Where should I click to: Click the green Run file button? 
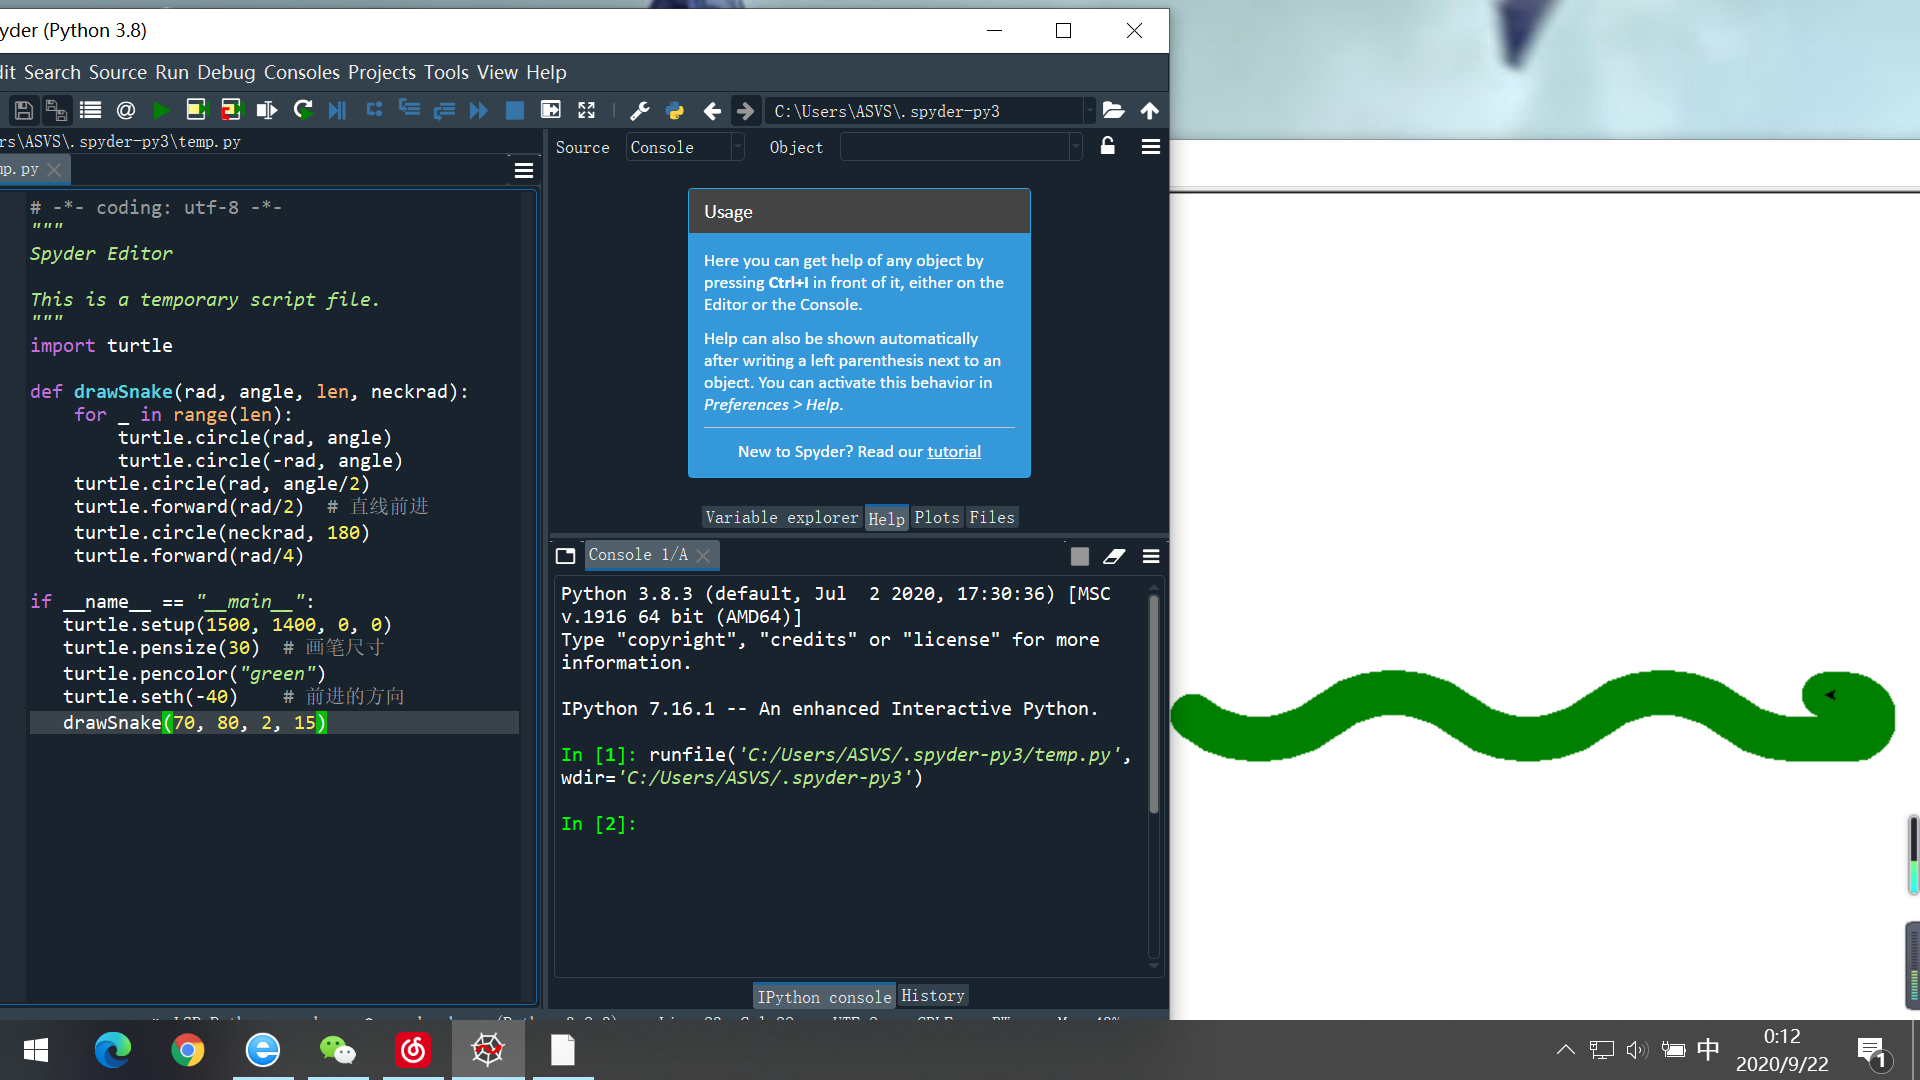pos(160,111)
